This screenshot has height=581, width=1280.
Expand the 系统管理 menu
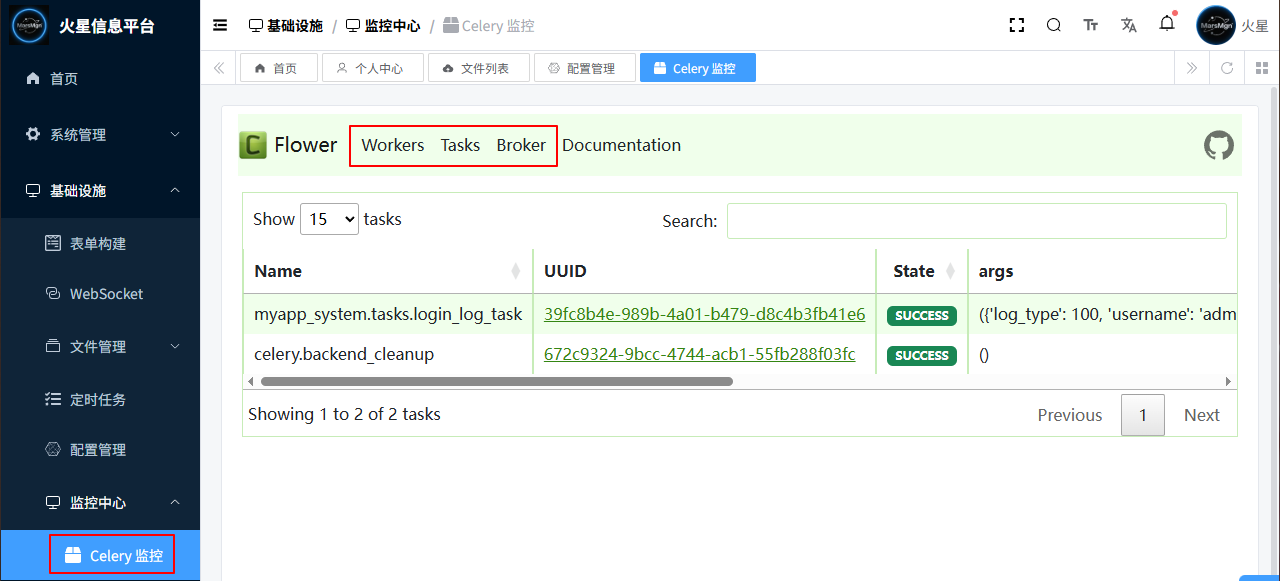tap(100, 134)
